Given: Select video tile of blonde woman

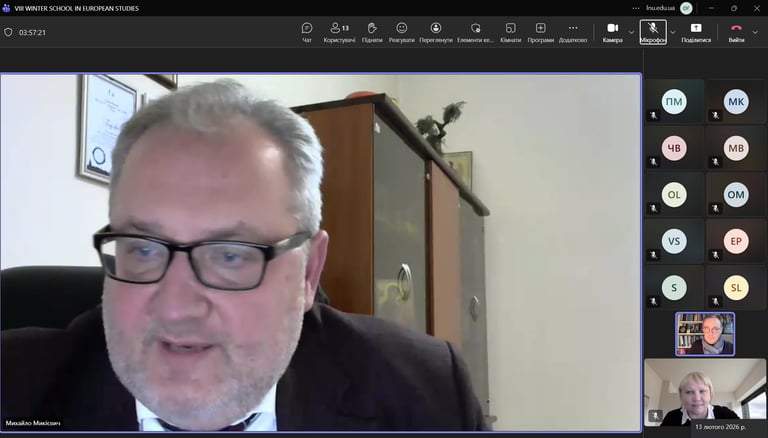Looking at the screenshot, I should (x=705, y=392).
